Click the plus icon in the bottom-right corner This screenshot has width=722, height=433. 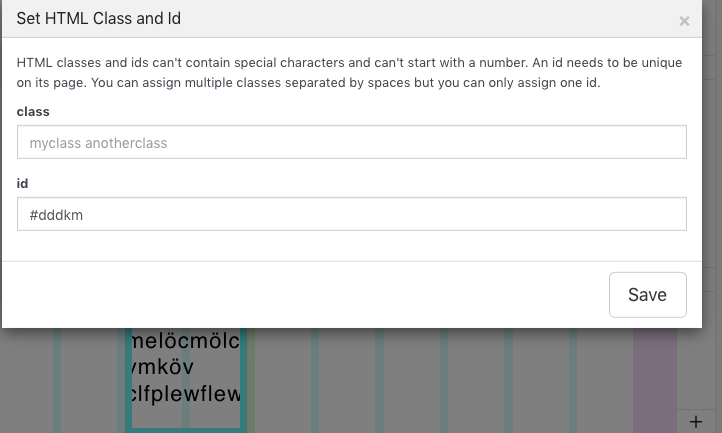(696, 421)
